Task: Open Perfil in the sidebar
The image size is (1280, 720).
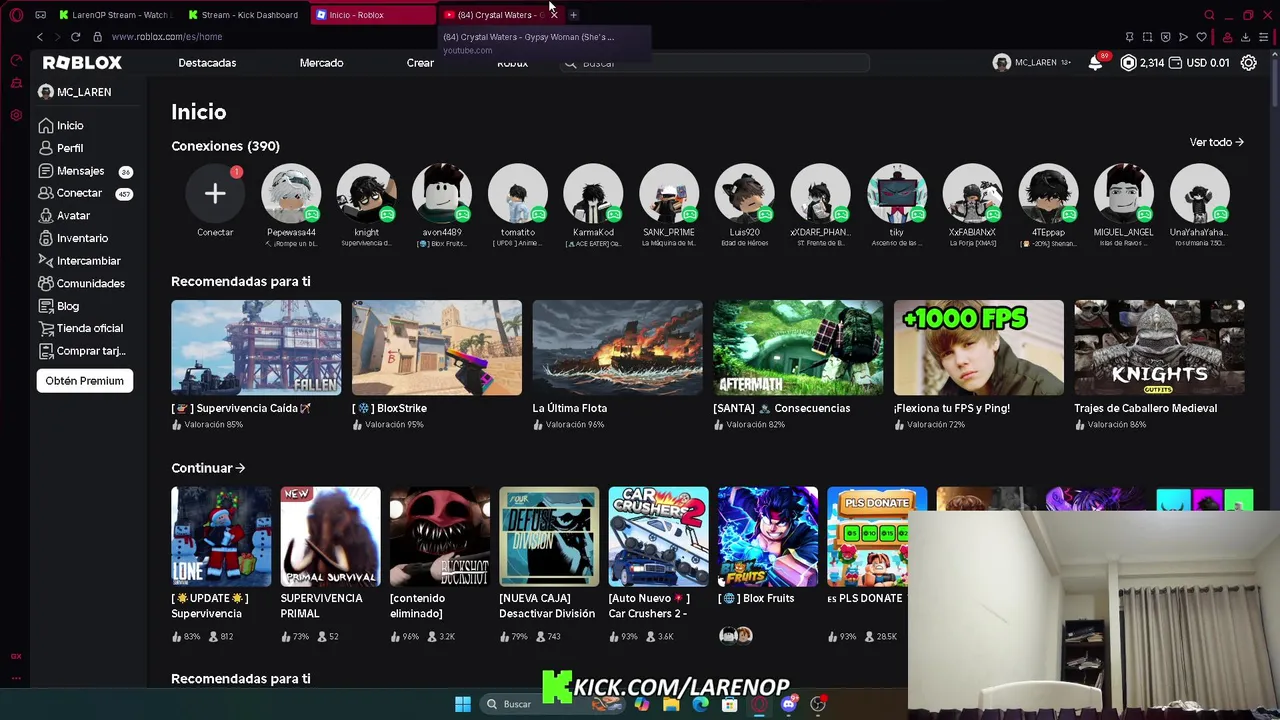Action: [x=61, y=148]
